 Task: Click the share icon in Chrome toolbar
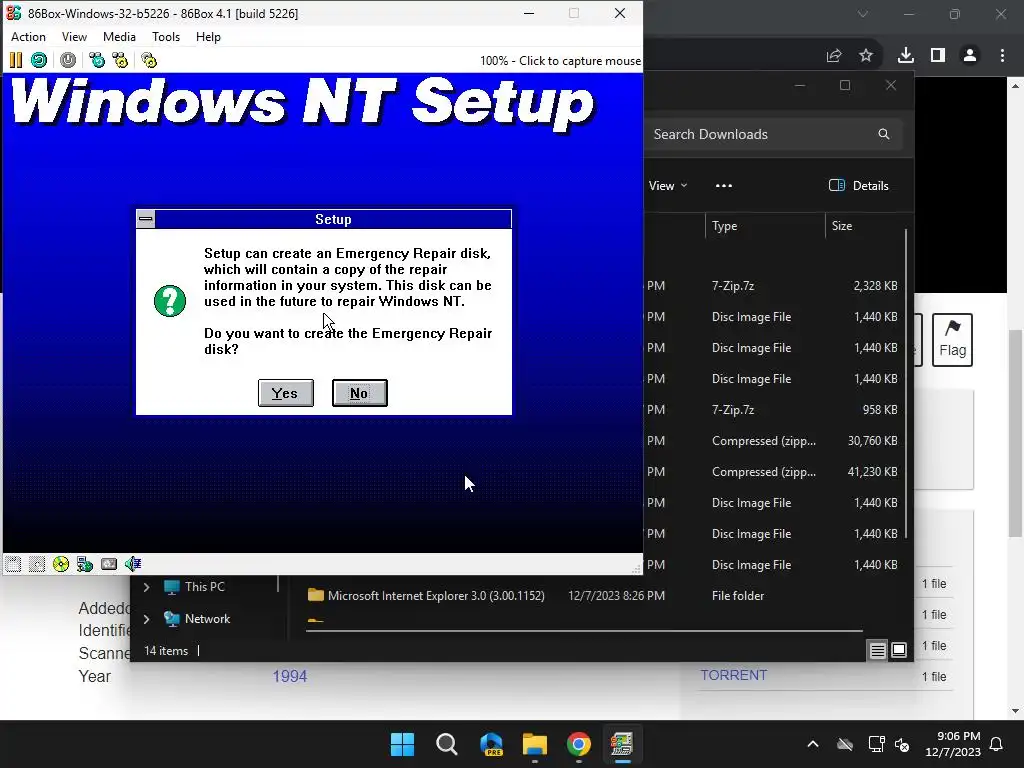[834, 56]
